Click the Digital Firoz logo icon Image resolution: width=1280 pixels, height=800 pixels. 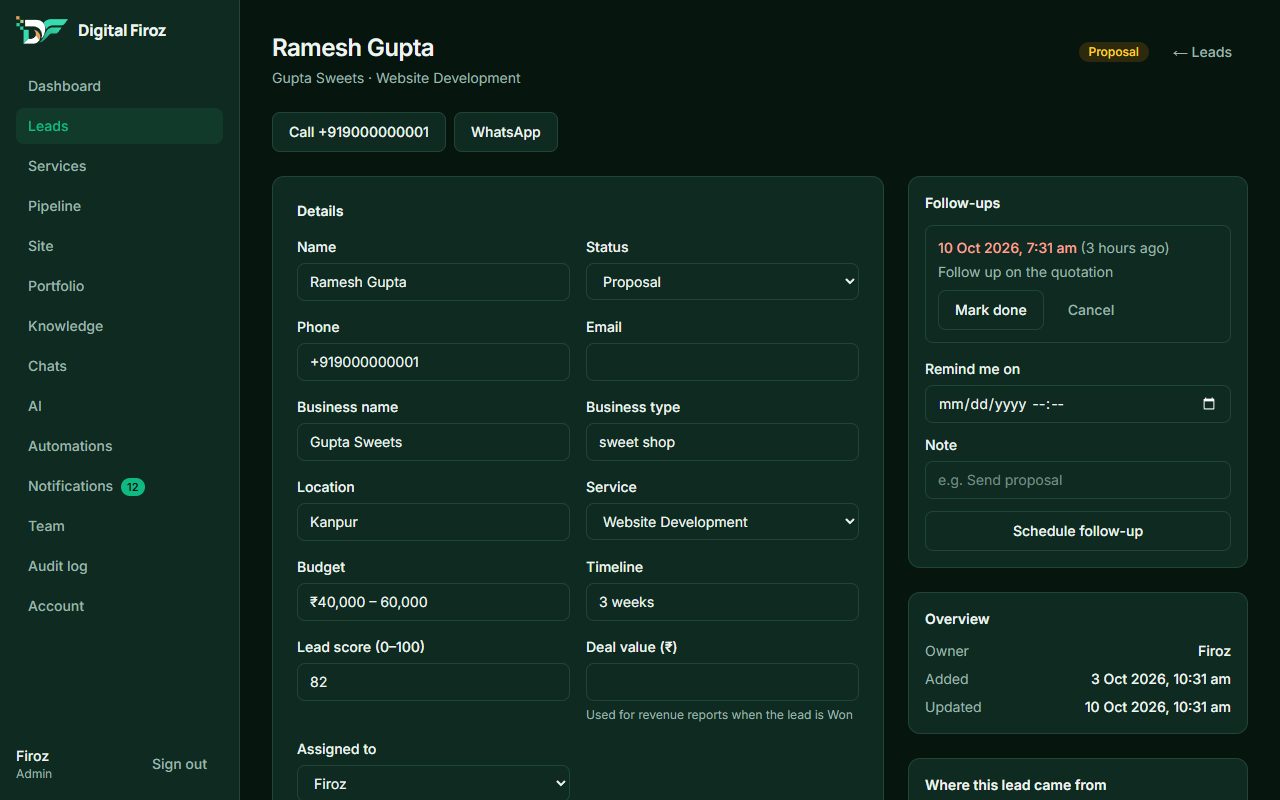(42, 30)
